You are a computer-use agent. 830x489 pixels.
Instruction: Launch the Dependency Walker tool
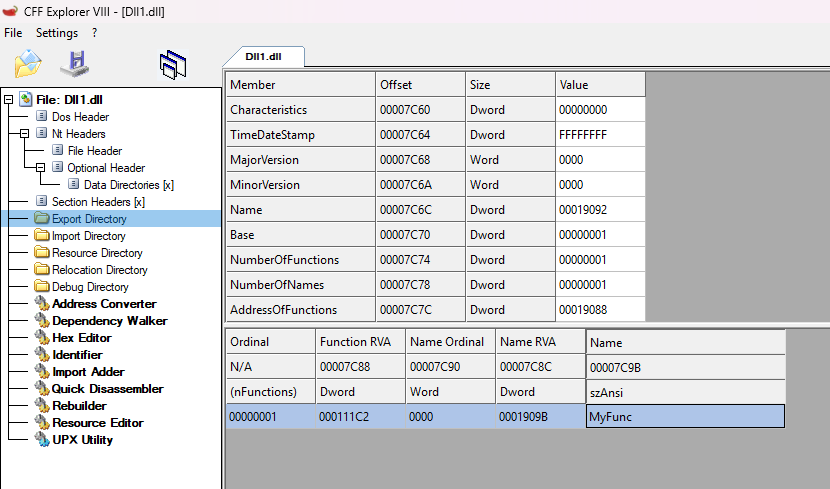[x=109, y=321]
